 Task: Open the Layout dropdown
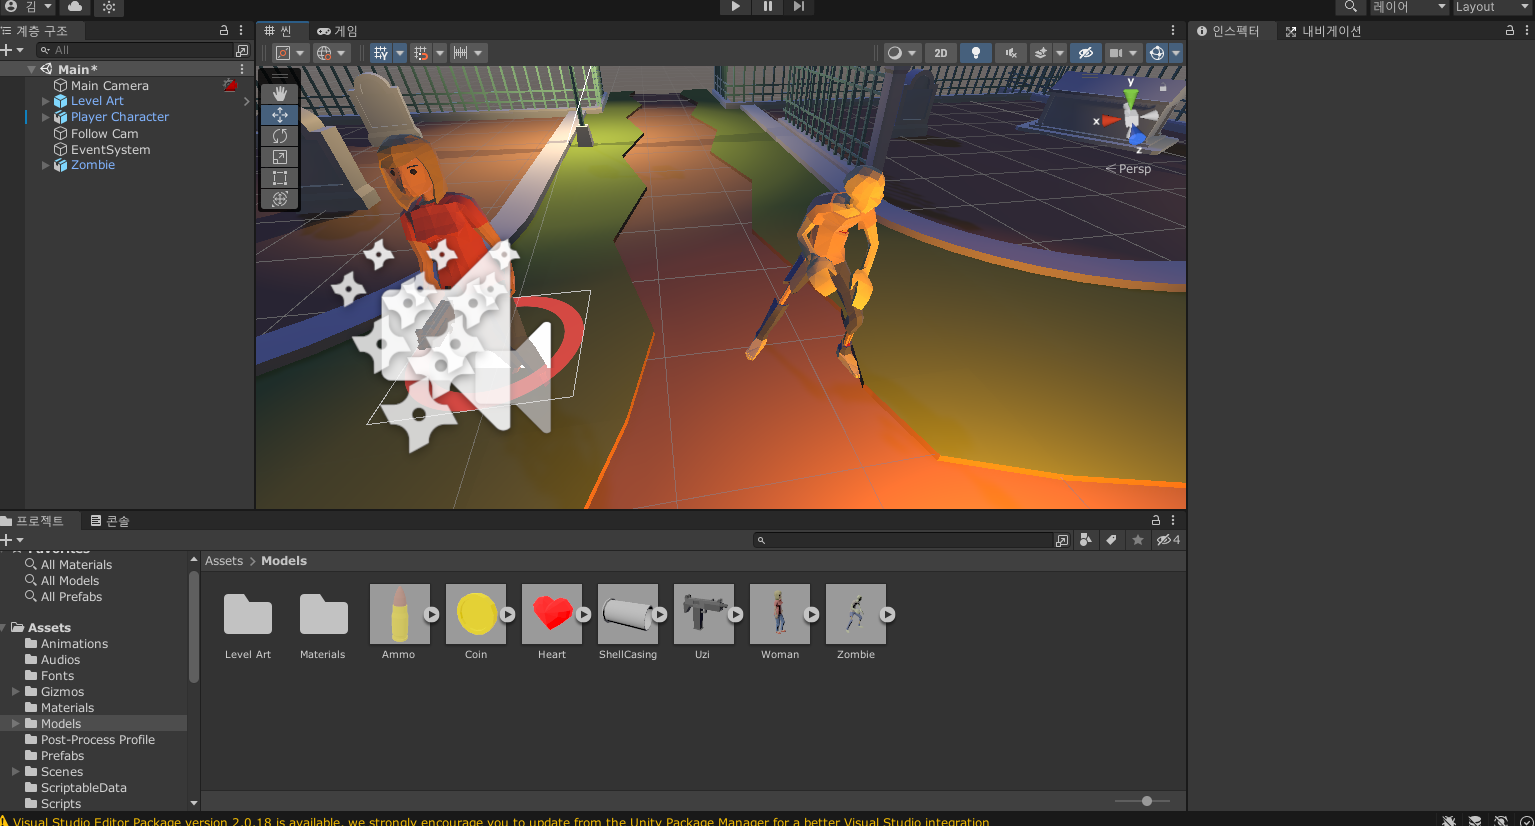(x=1491, y=7)
